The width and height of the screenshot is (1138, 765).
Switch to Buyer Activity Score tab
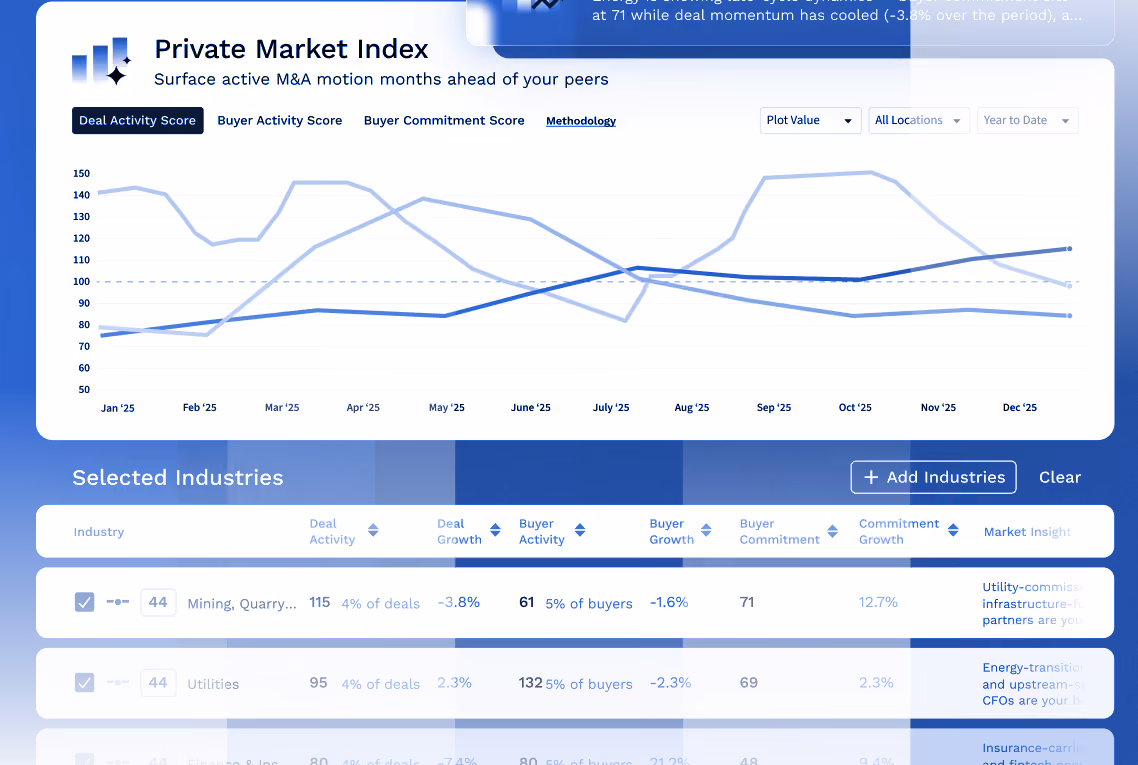point(279,120)
